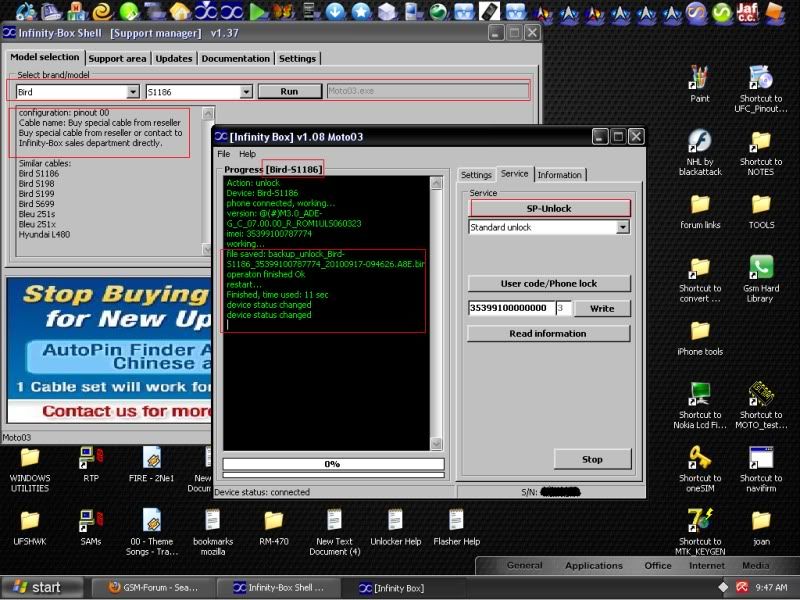Open the WINDOWS UTILITIES folder

click(x=30, y=469)
